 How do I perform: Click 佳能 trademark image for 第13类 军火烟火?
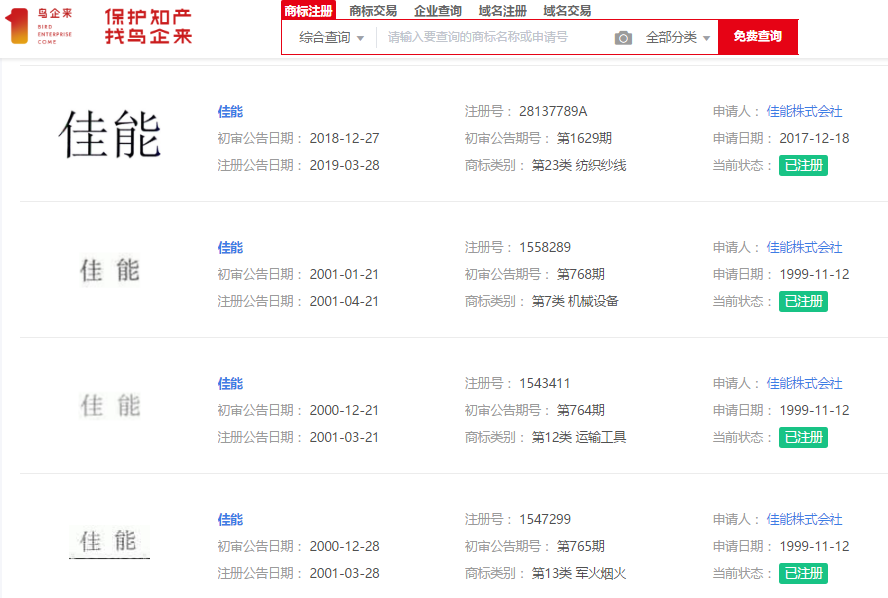pos(109,542)
